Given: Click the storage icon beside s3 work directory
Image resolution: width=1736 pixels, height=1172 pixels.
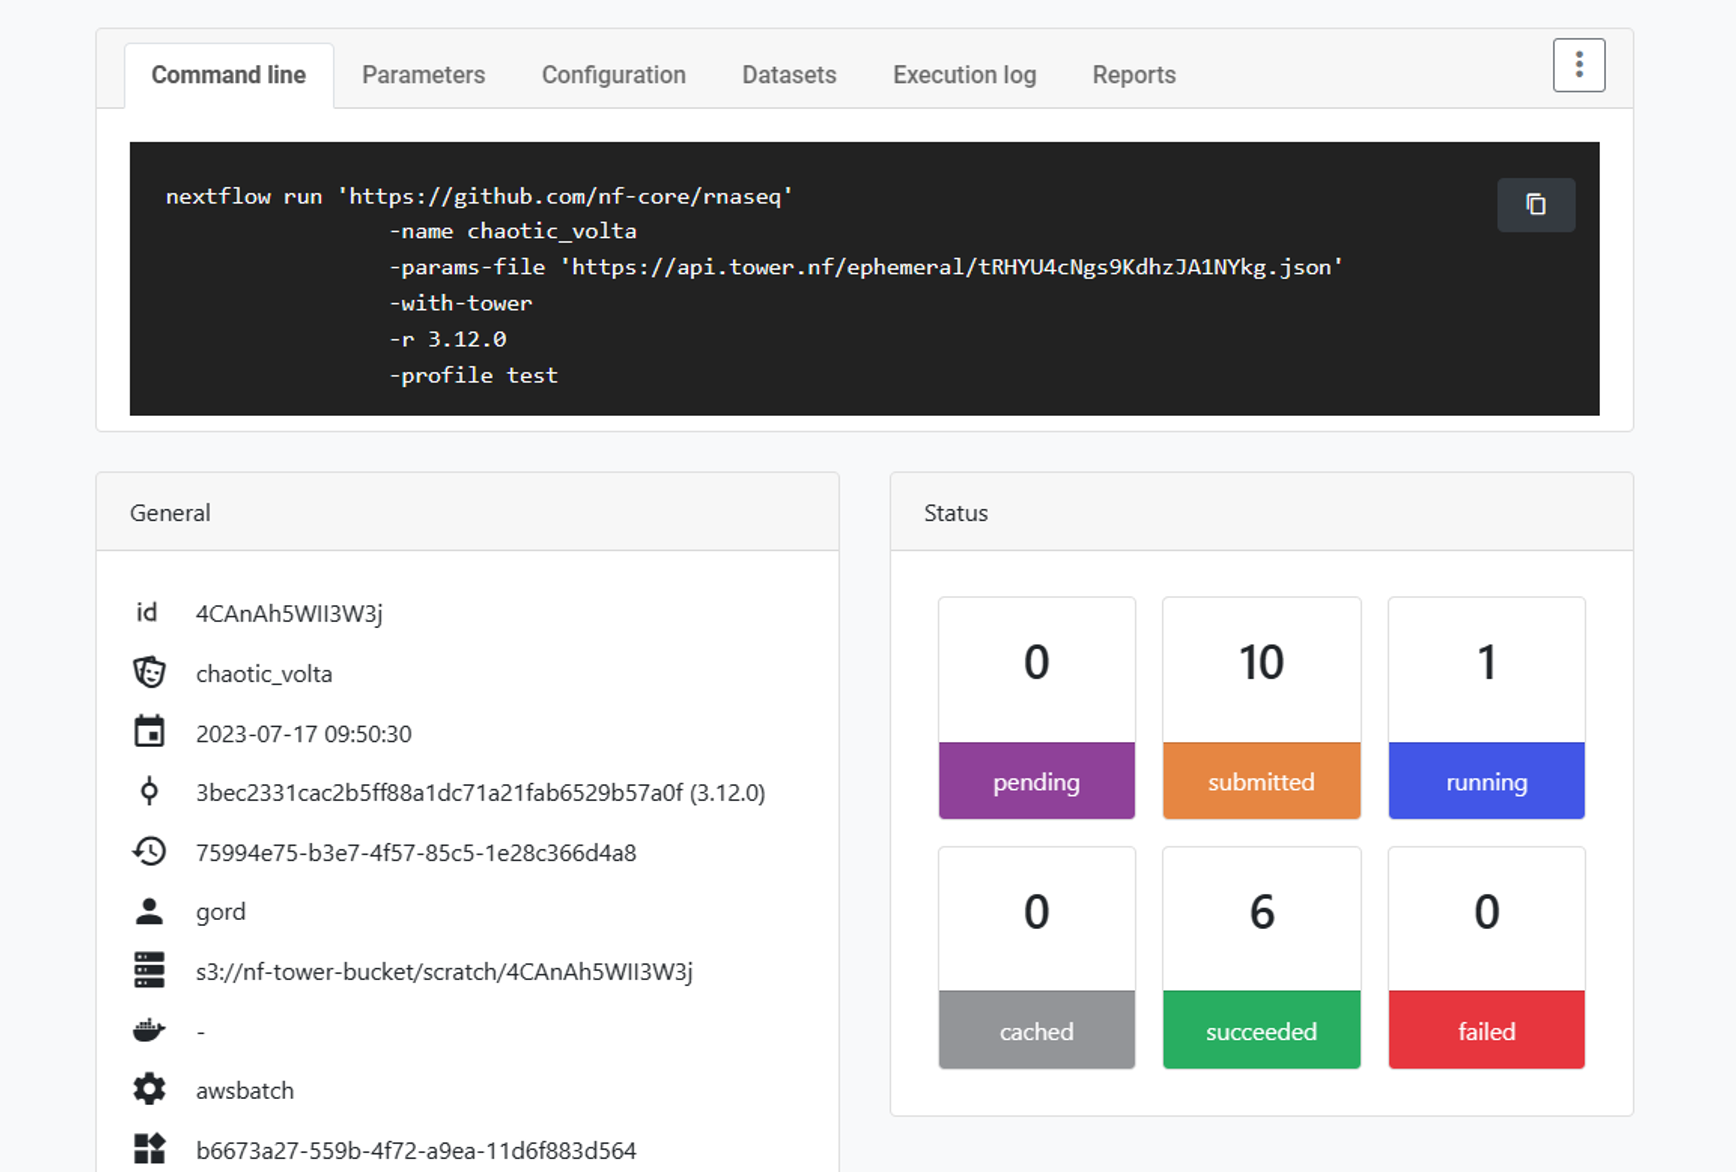Looking at the screenshot, I should [149, 970].
